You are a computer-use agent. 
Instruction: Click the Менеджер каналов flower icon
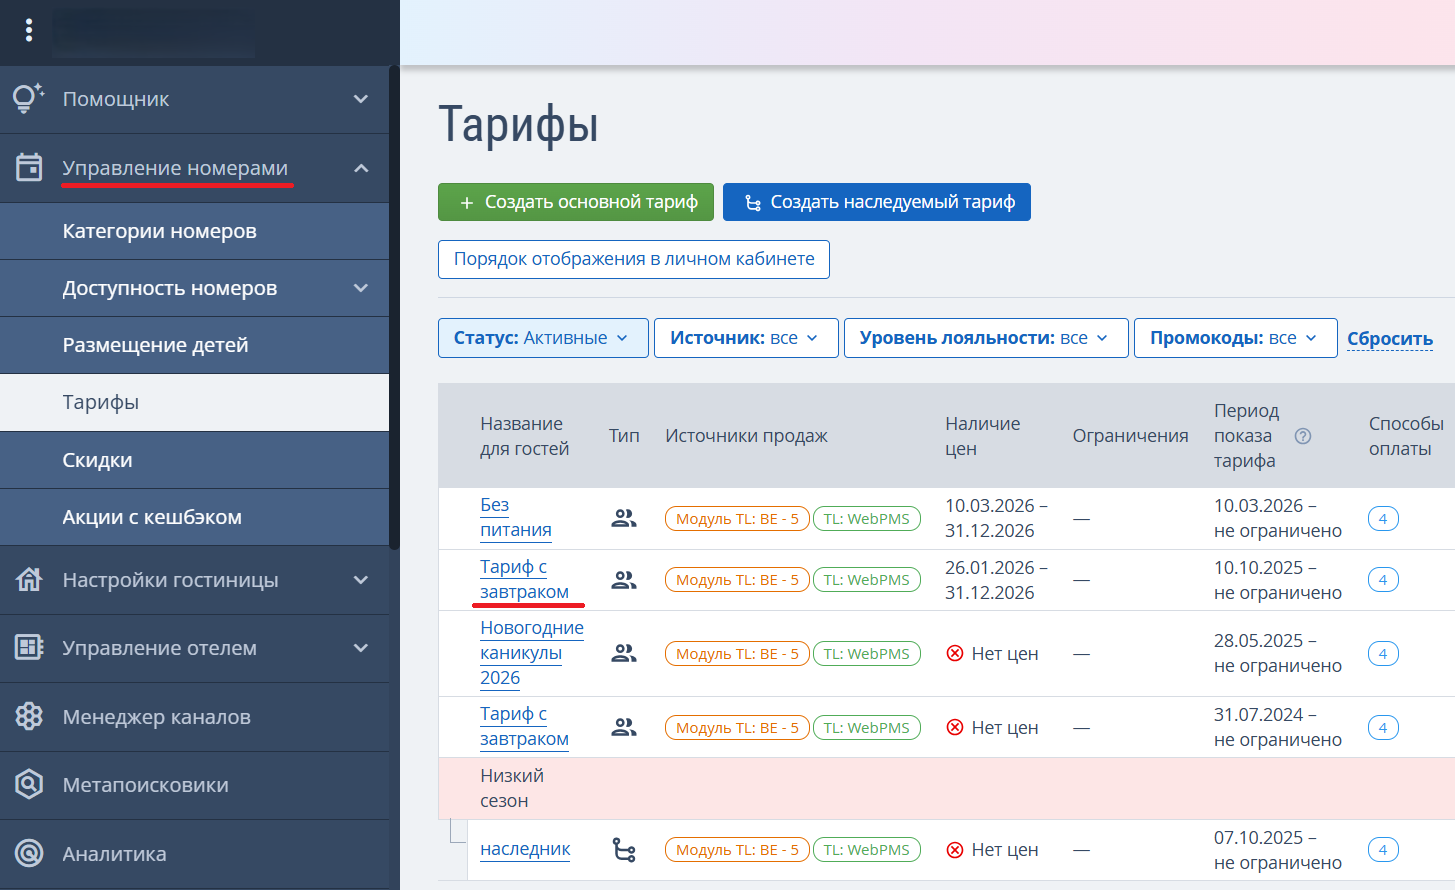tap(29, 717)
